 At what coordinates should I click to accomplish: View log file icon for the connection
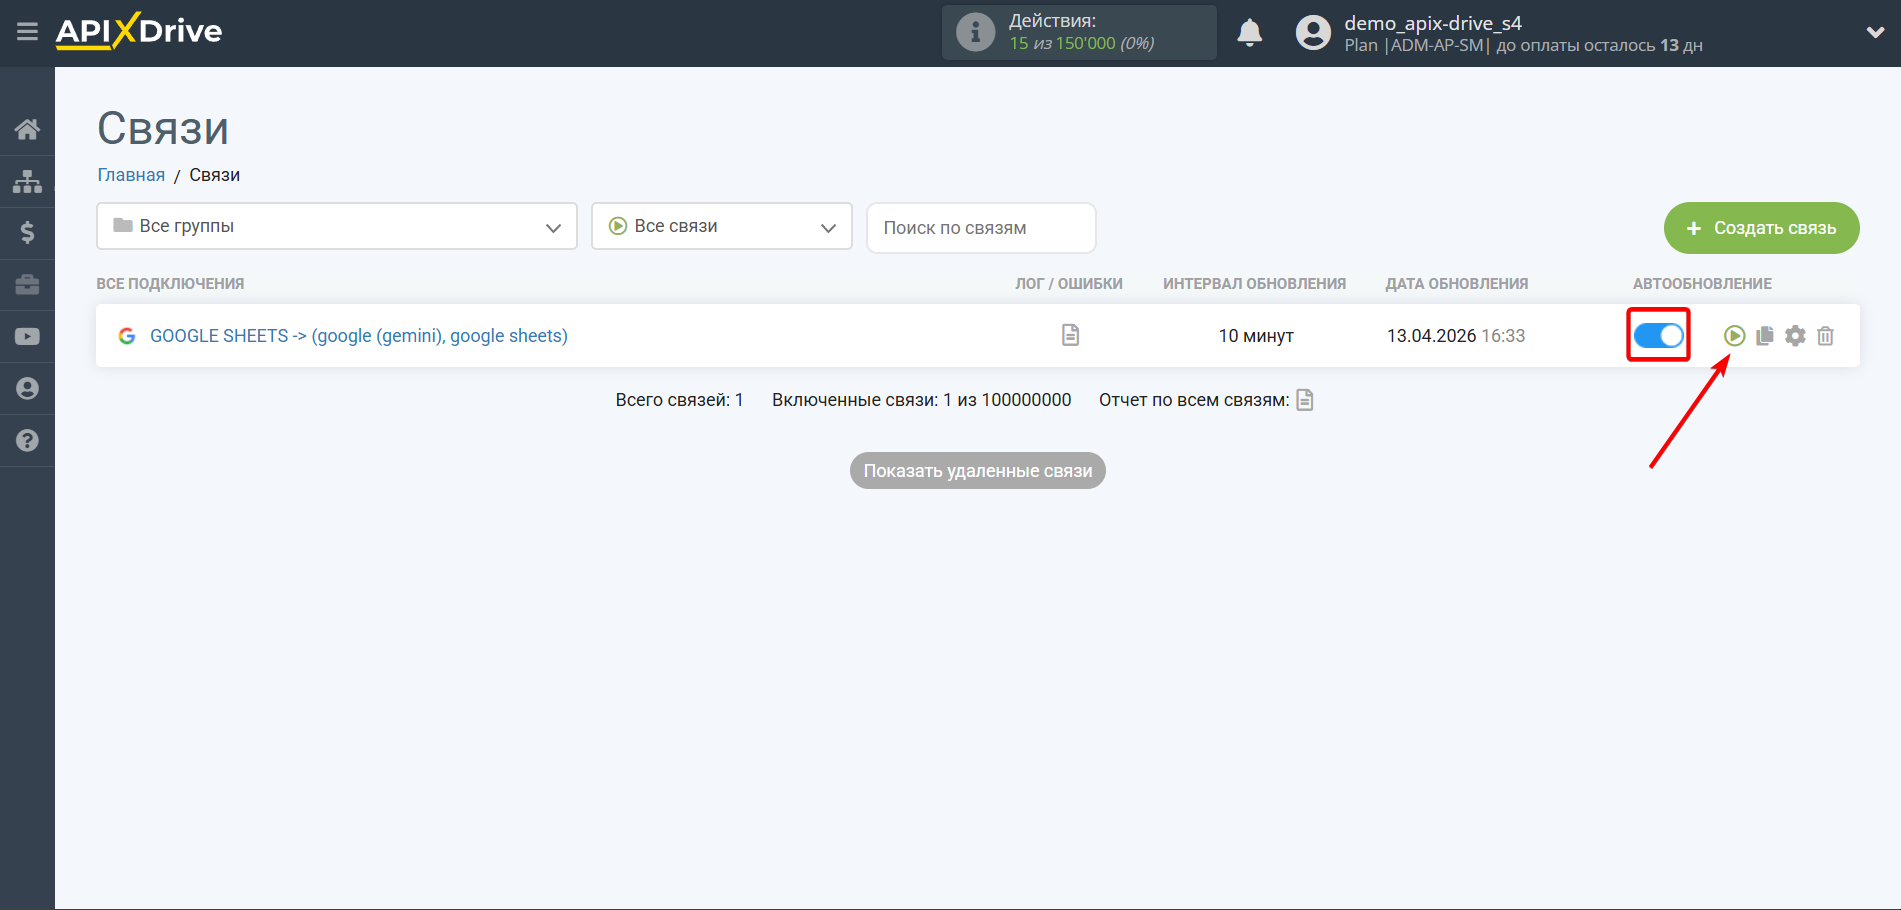tap(1070, 335)
